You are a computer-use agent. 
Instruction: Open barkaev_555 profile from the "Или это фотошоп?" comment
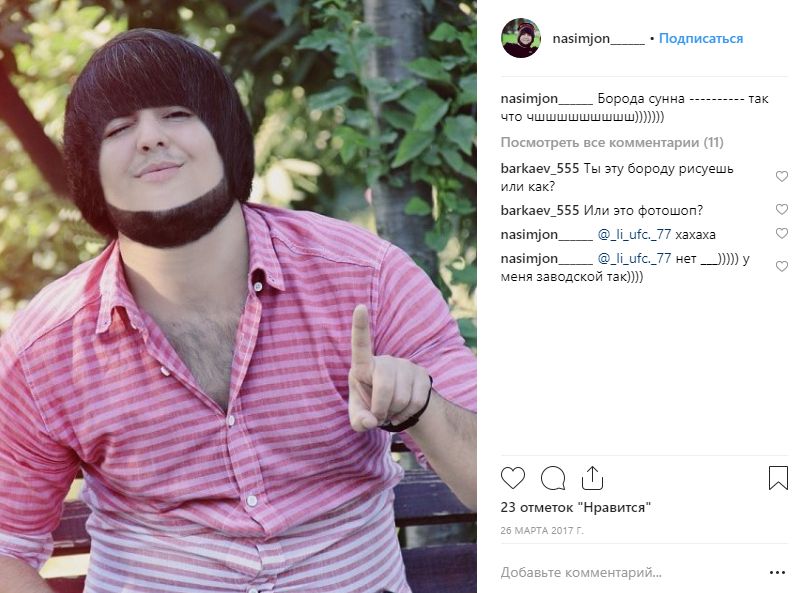(539, 210)
